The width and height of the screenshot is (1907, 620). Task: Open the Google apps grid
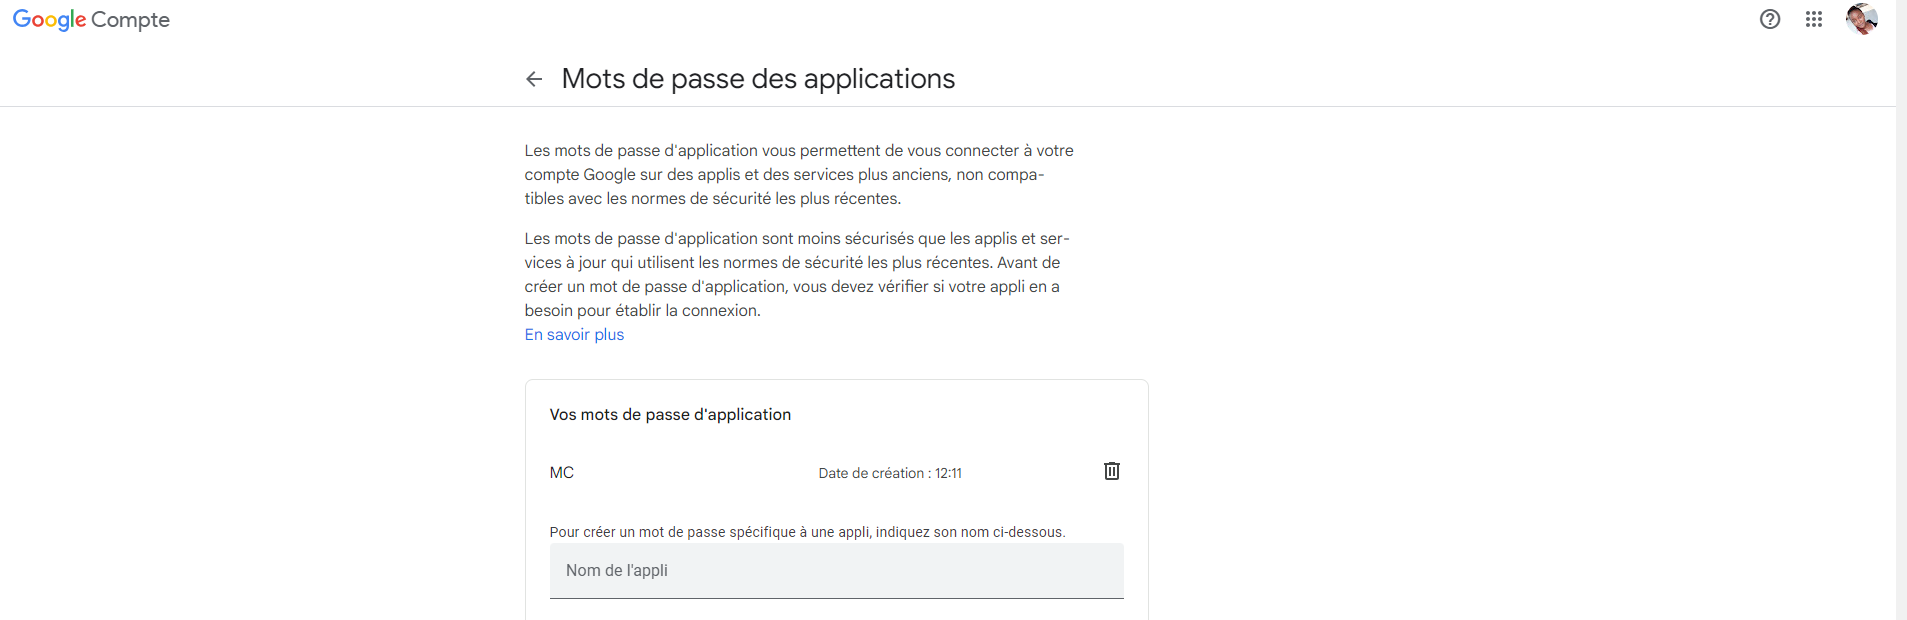[1814, 19]
